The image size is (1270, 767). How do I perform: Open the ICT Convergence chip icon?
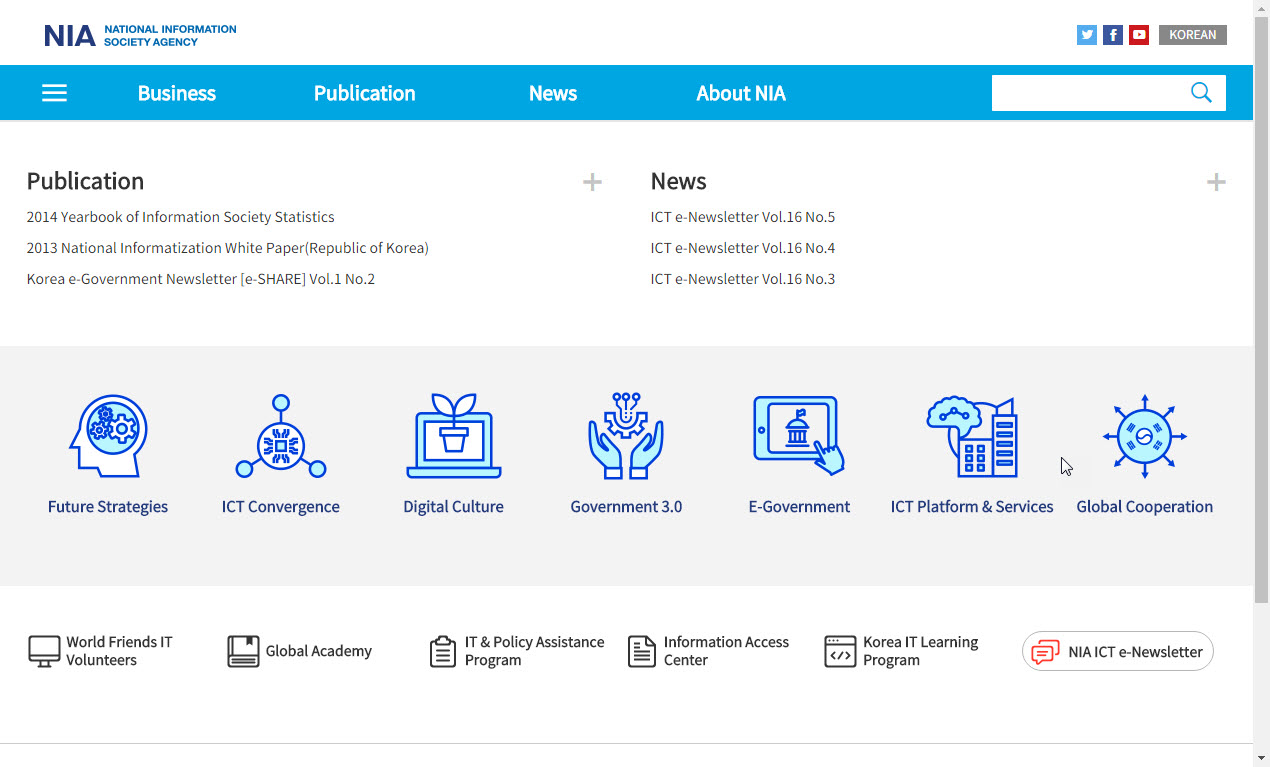[x=281, y=436]
